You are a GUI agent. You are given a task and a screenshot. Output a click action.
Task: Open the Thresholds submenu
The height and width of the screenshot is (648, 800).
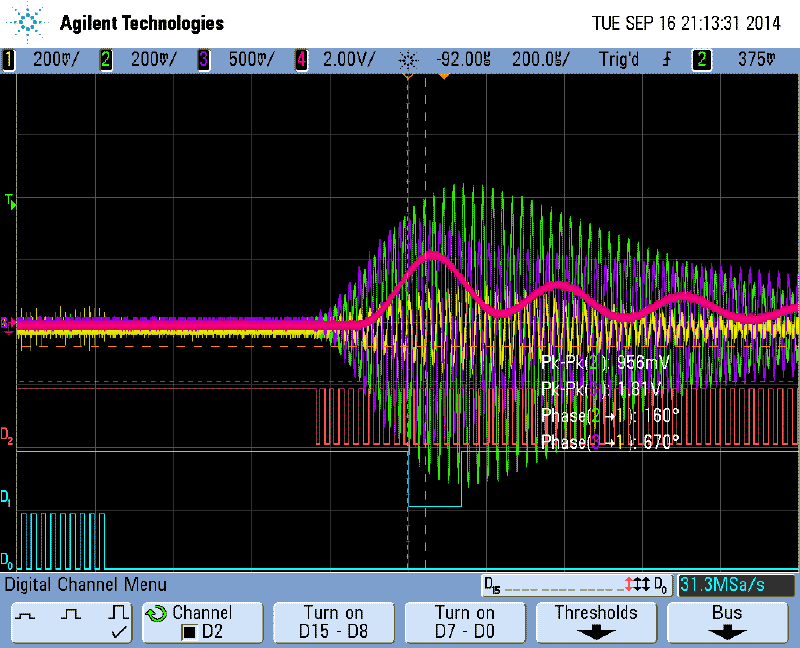(596, 621)
